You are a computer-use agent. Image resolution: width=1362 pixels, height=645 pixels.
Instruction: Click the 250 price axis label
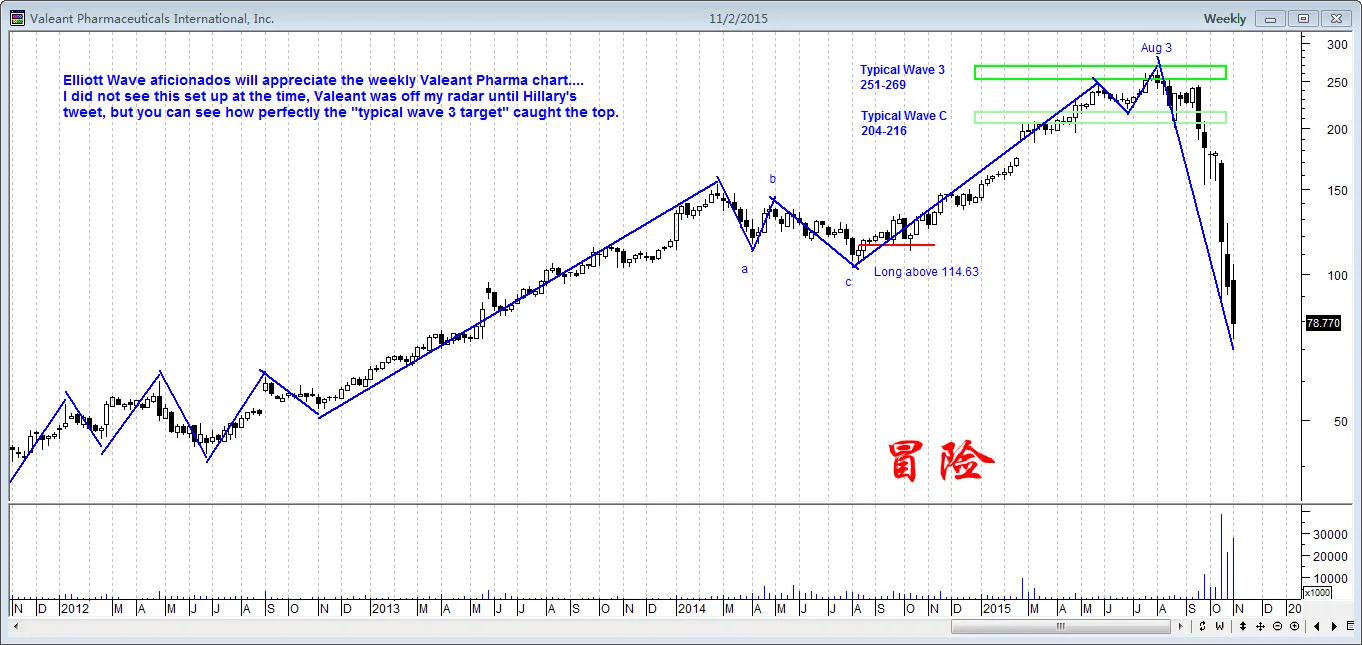tap(1336, 83)
